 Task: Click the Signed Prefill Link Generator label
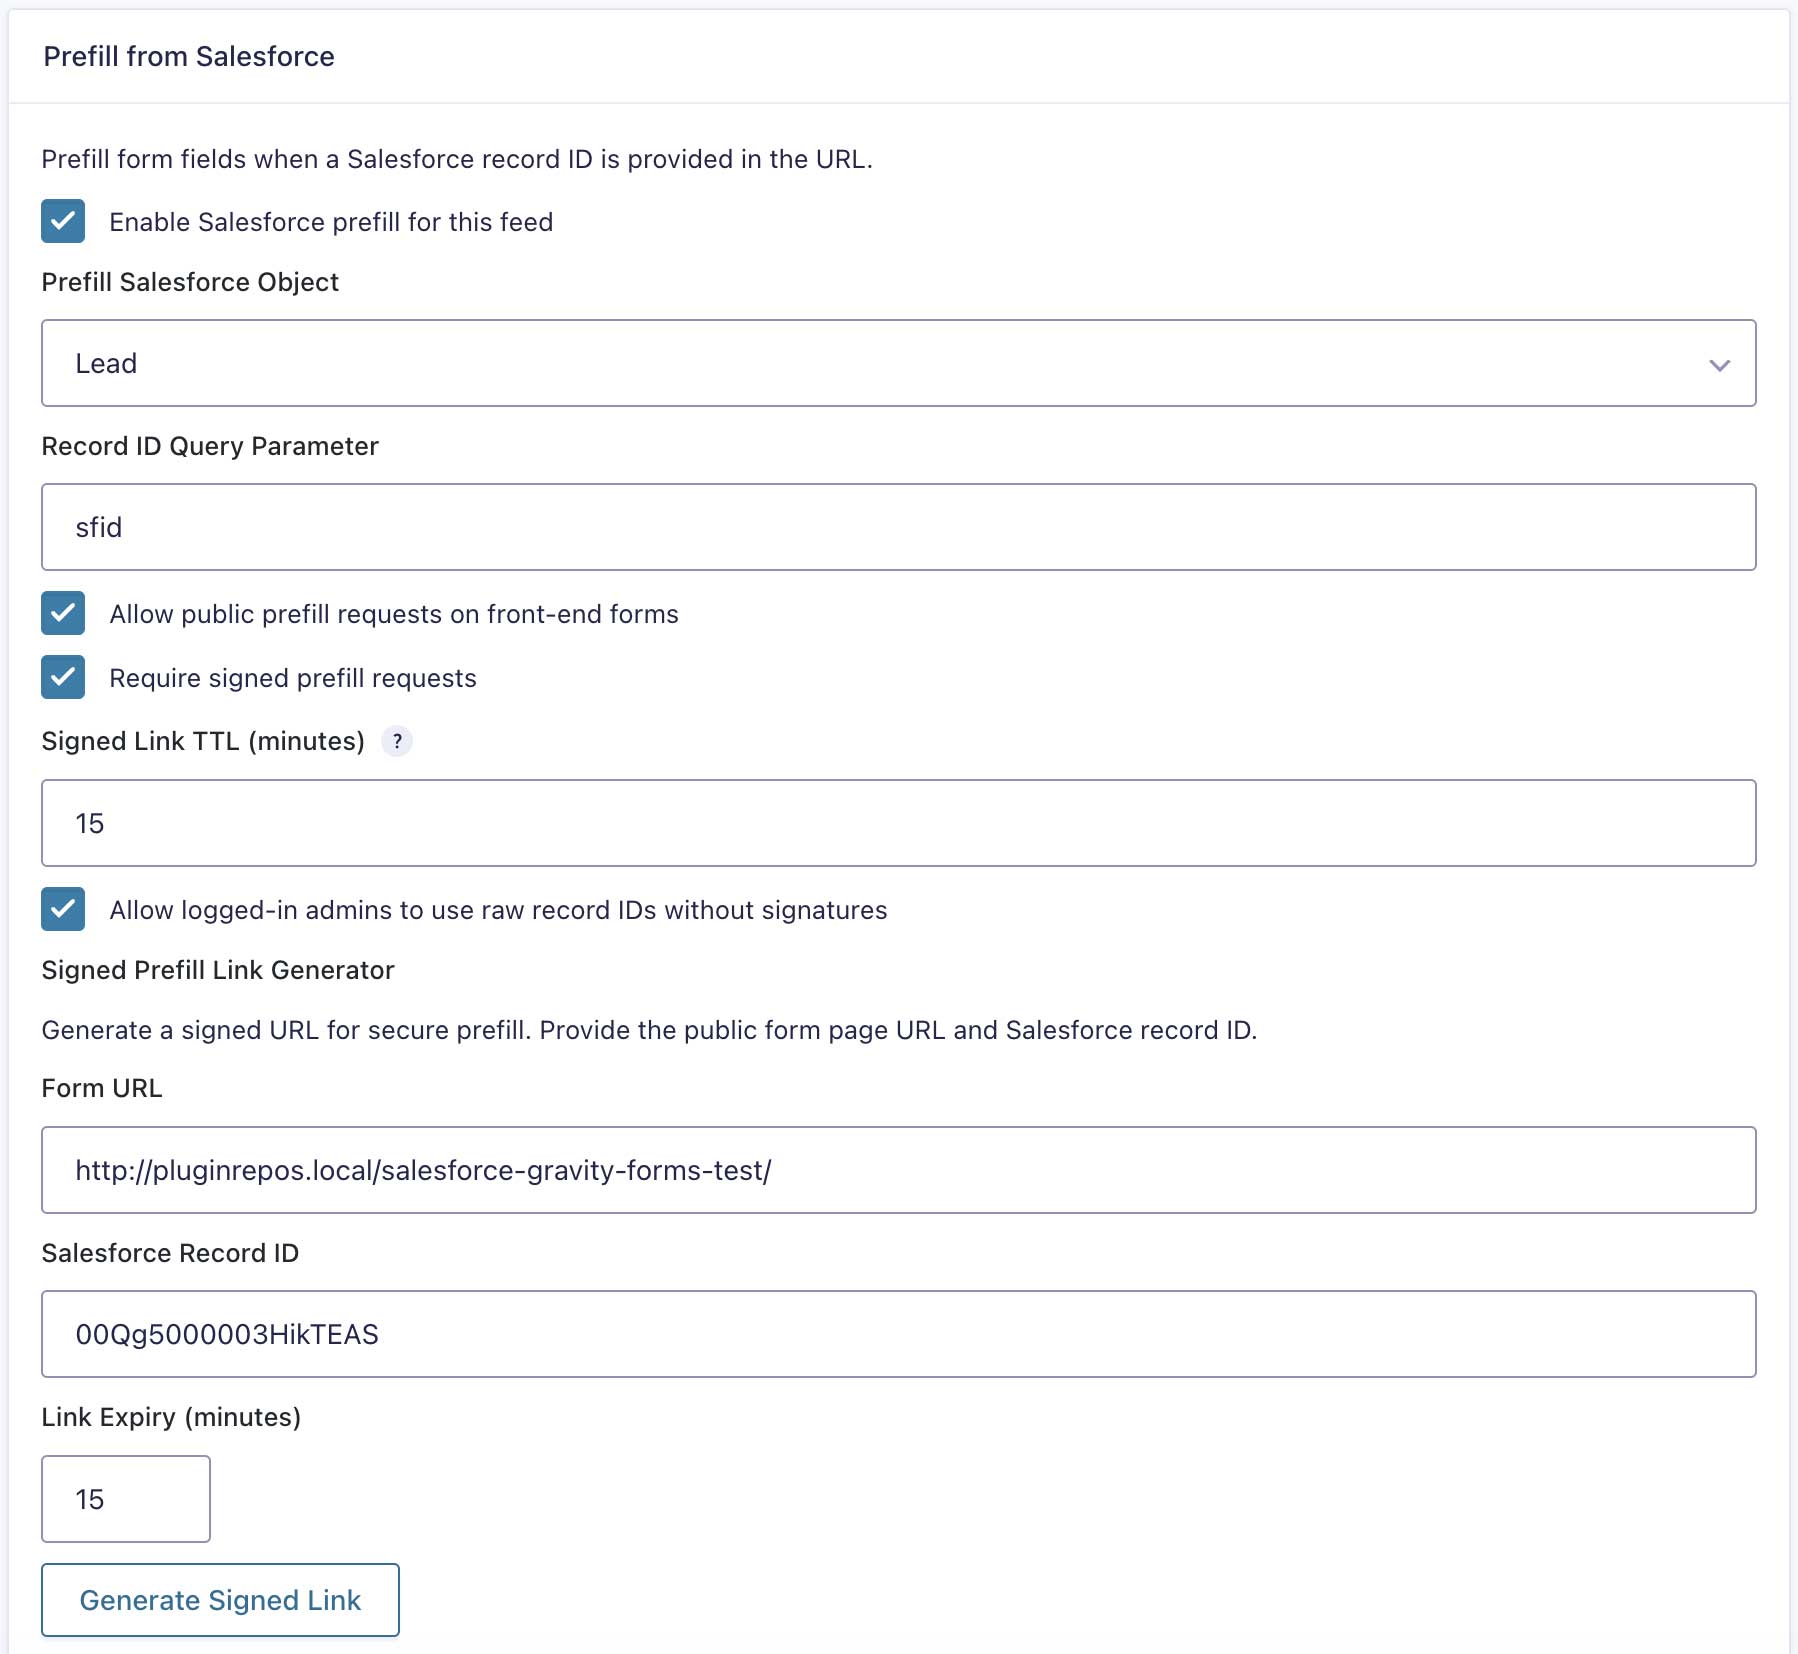[x=217, y=969]
